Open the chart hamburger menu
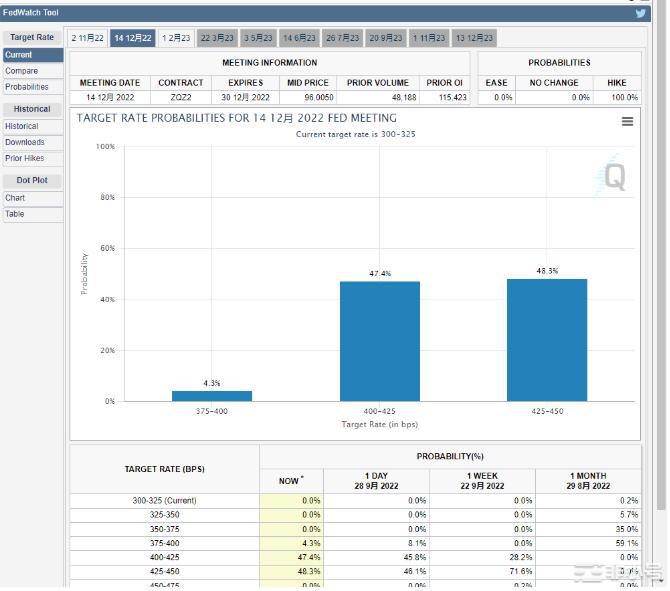 (x=627, y=121)
